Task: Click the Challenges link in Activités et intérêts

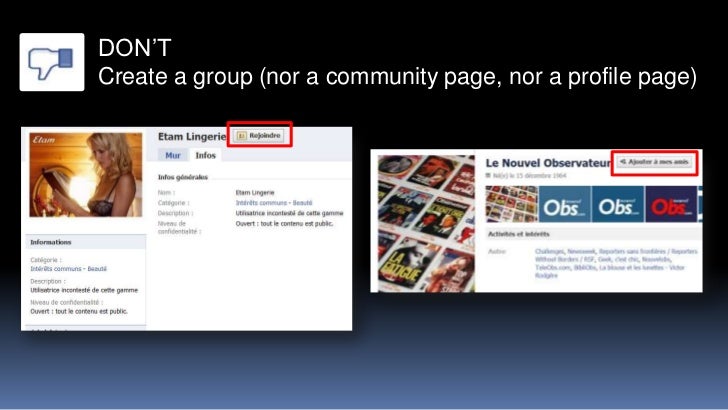Action: pyautogui.click(x=550, y=251)
